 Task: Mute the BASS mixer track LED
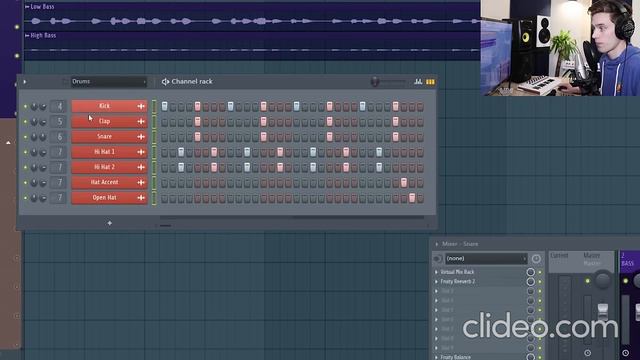click(626, 281)
